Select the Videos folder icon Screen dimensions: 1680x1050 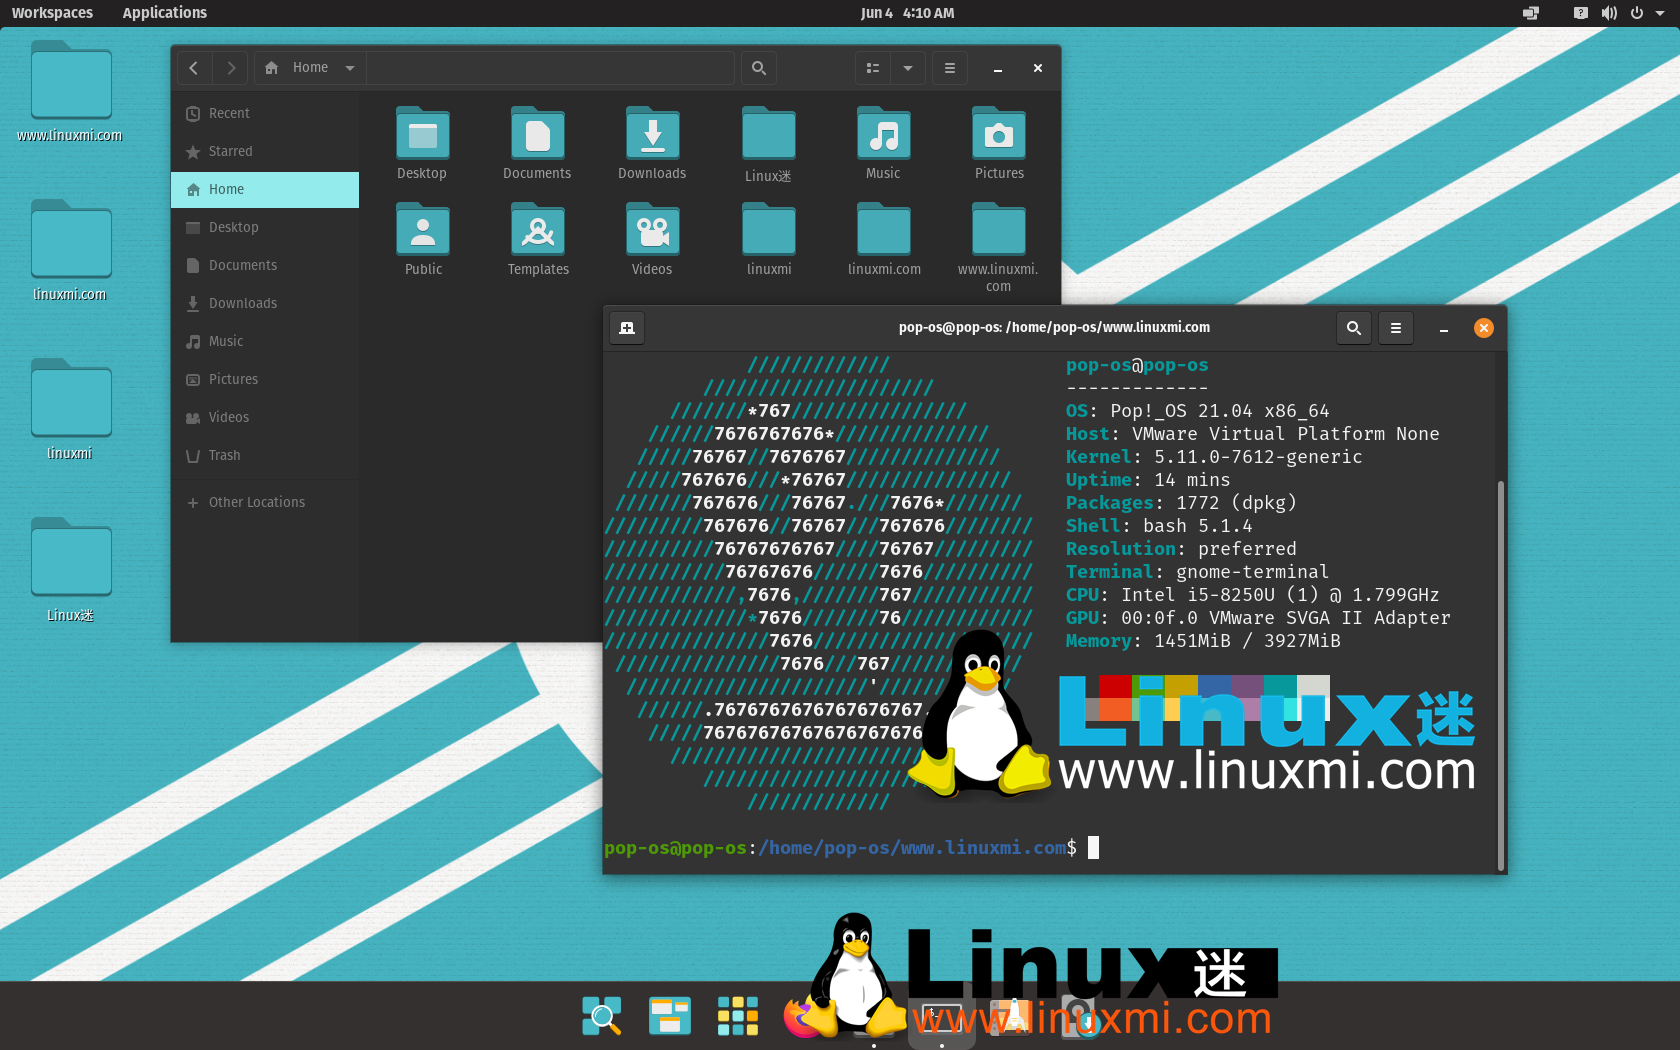point(652,229)
